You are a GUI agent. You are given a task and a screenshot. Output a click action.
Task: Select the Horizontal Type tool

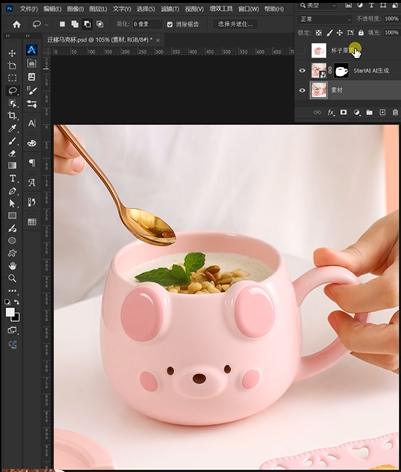click(x=12, y=178)
